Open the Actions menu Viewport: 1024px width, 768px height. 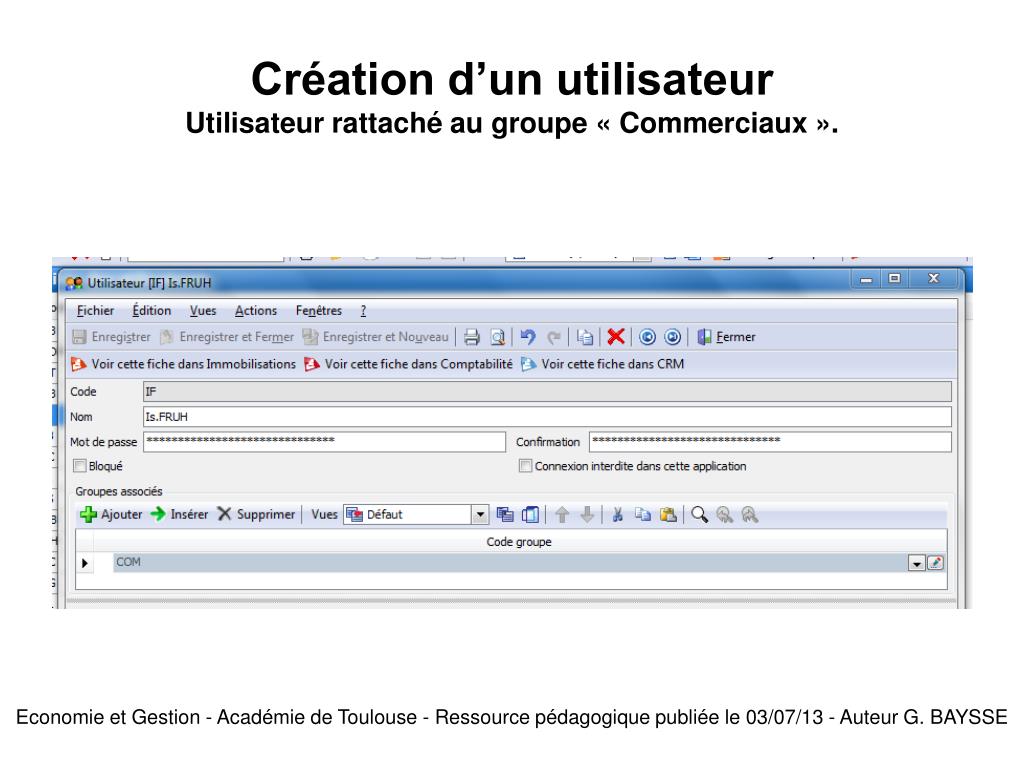(x=256, y=311)
